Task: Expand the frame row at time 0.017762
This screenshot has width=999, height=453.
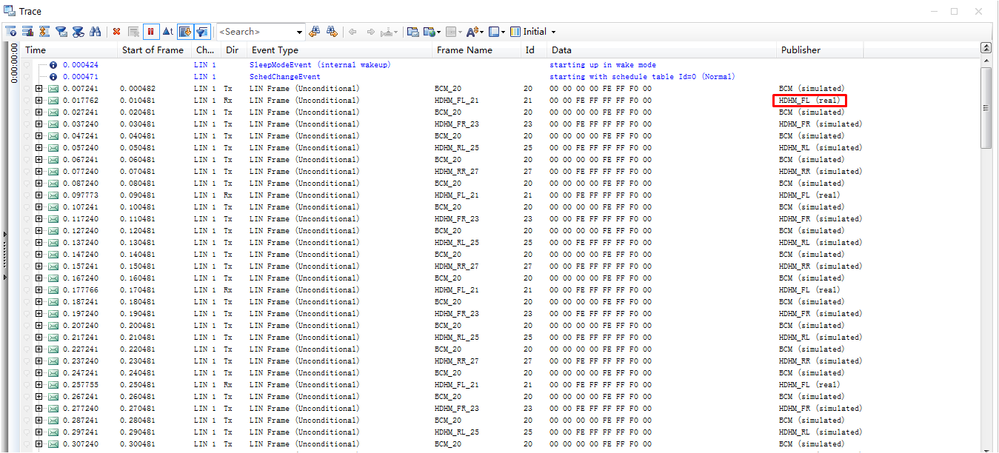Action: [40, 101]
